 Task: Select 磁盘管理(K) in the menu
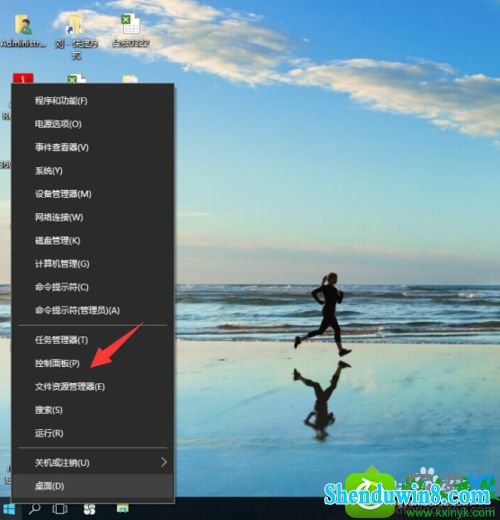(93, 241)
